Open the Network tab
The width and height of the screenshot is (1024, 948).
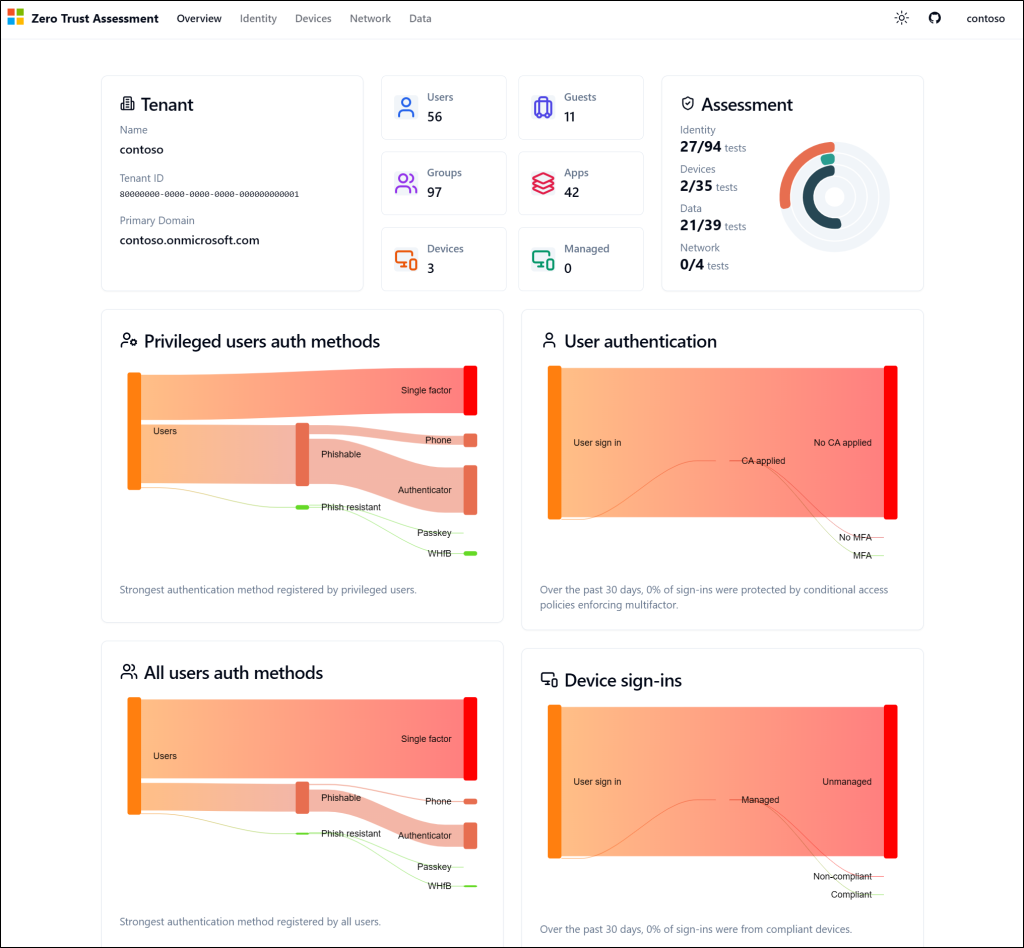tap(370, 18)
